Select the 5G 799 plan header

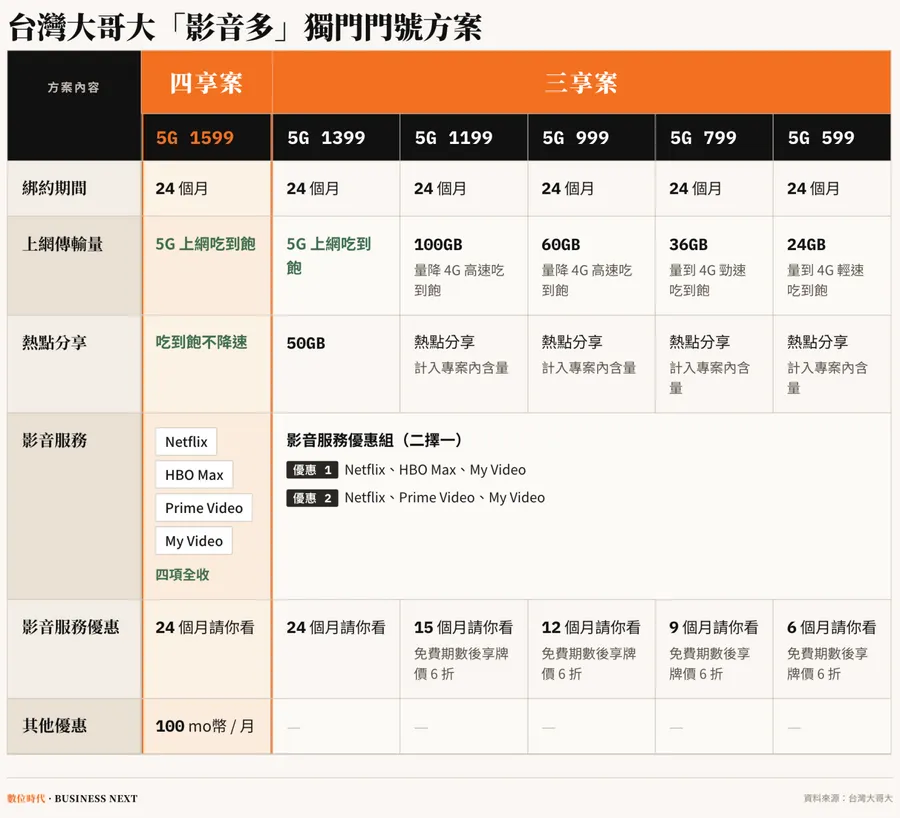pos(714,138)
